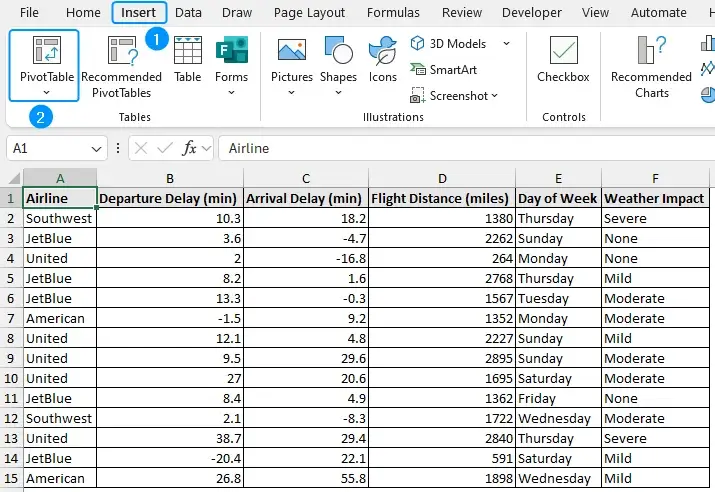Switch to the Home tab
The height and width of the screenshot is (492, 715).
83,12
